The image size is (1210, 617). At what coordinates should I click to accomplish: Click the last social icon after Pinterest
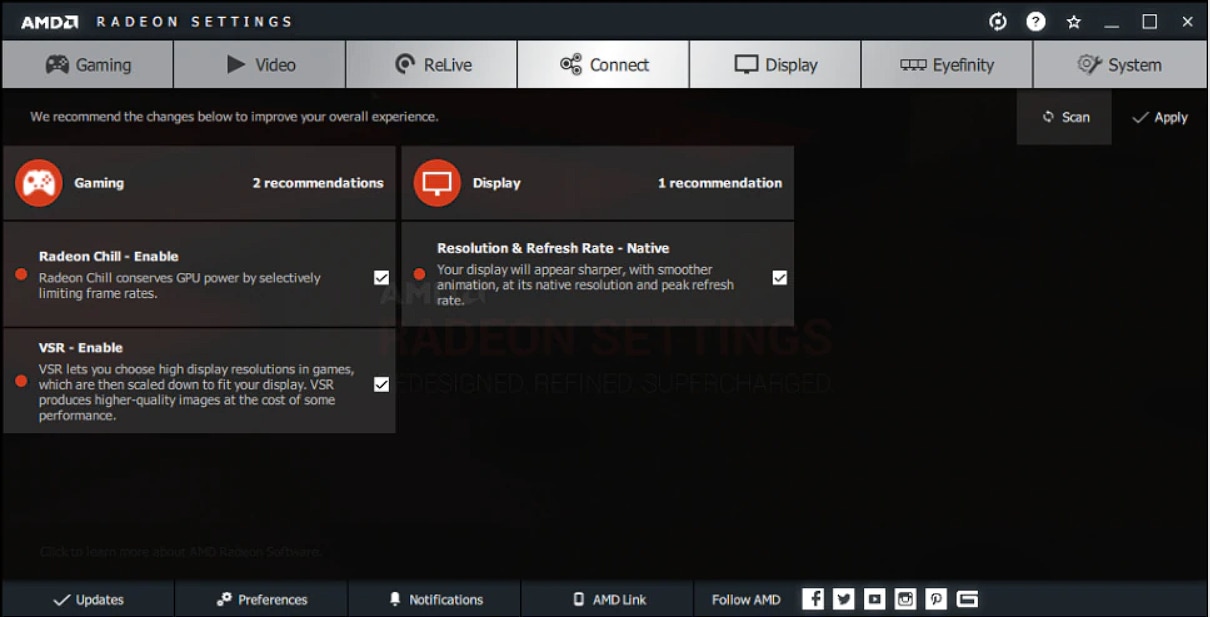(x=967, y=599)
